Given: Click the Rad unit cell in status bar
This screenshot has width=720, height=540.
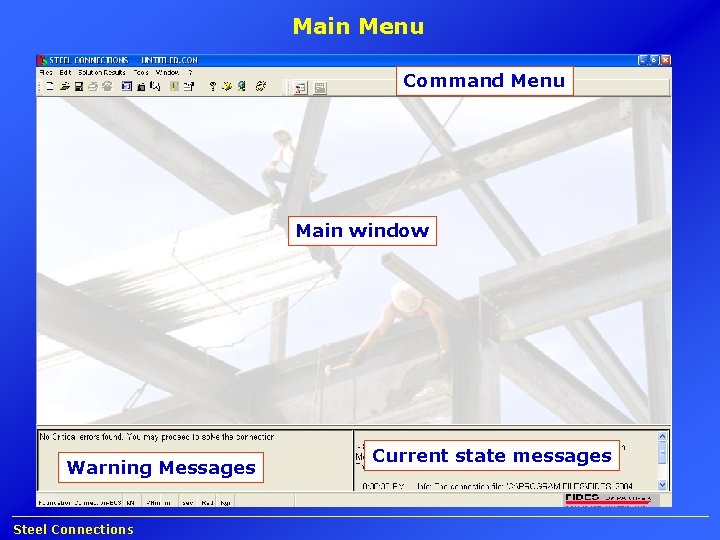Looking at the screenshot, I should click(207, 503).
